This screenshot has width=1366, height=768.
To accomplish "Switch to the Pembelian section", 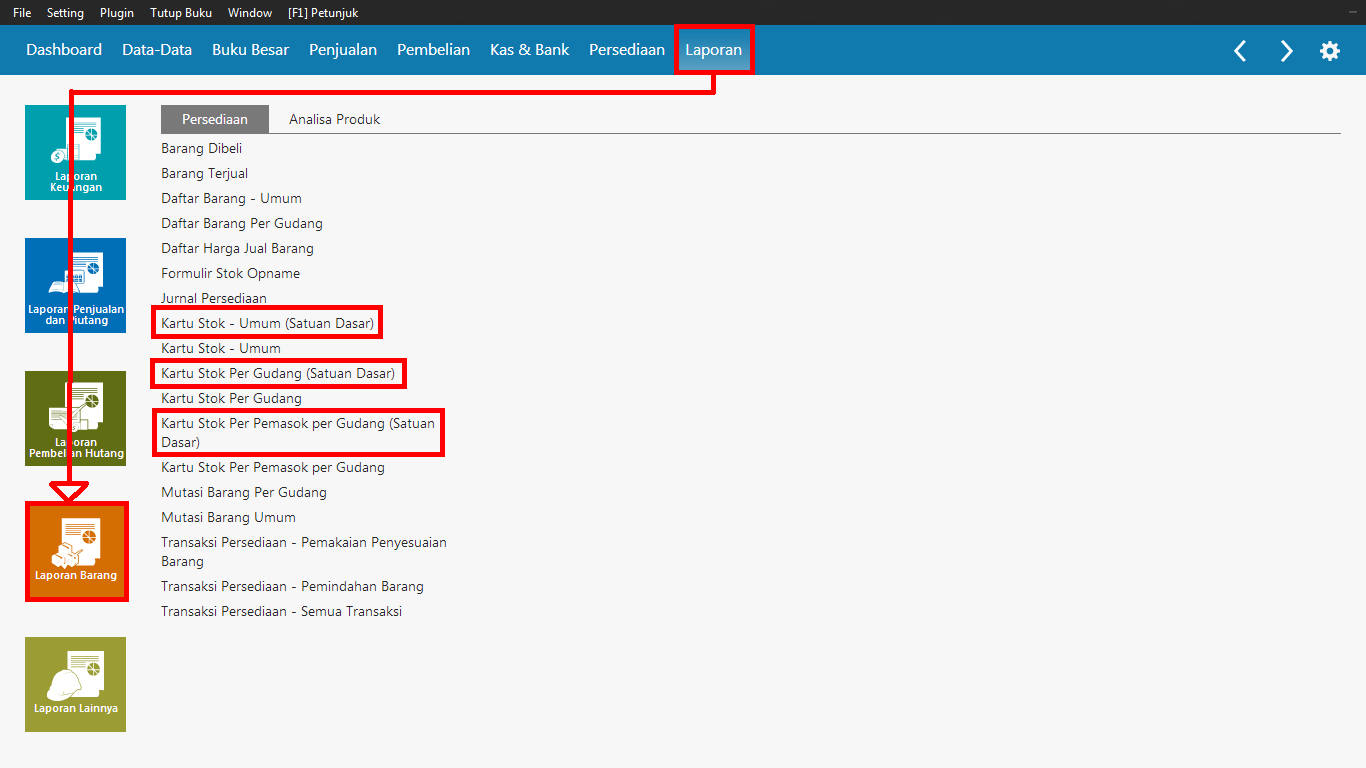I will pyautogui.click(x=433, y=50).
